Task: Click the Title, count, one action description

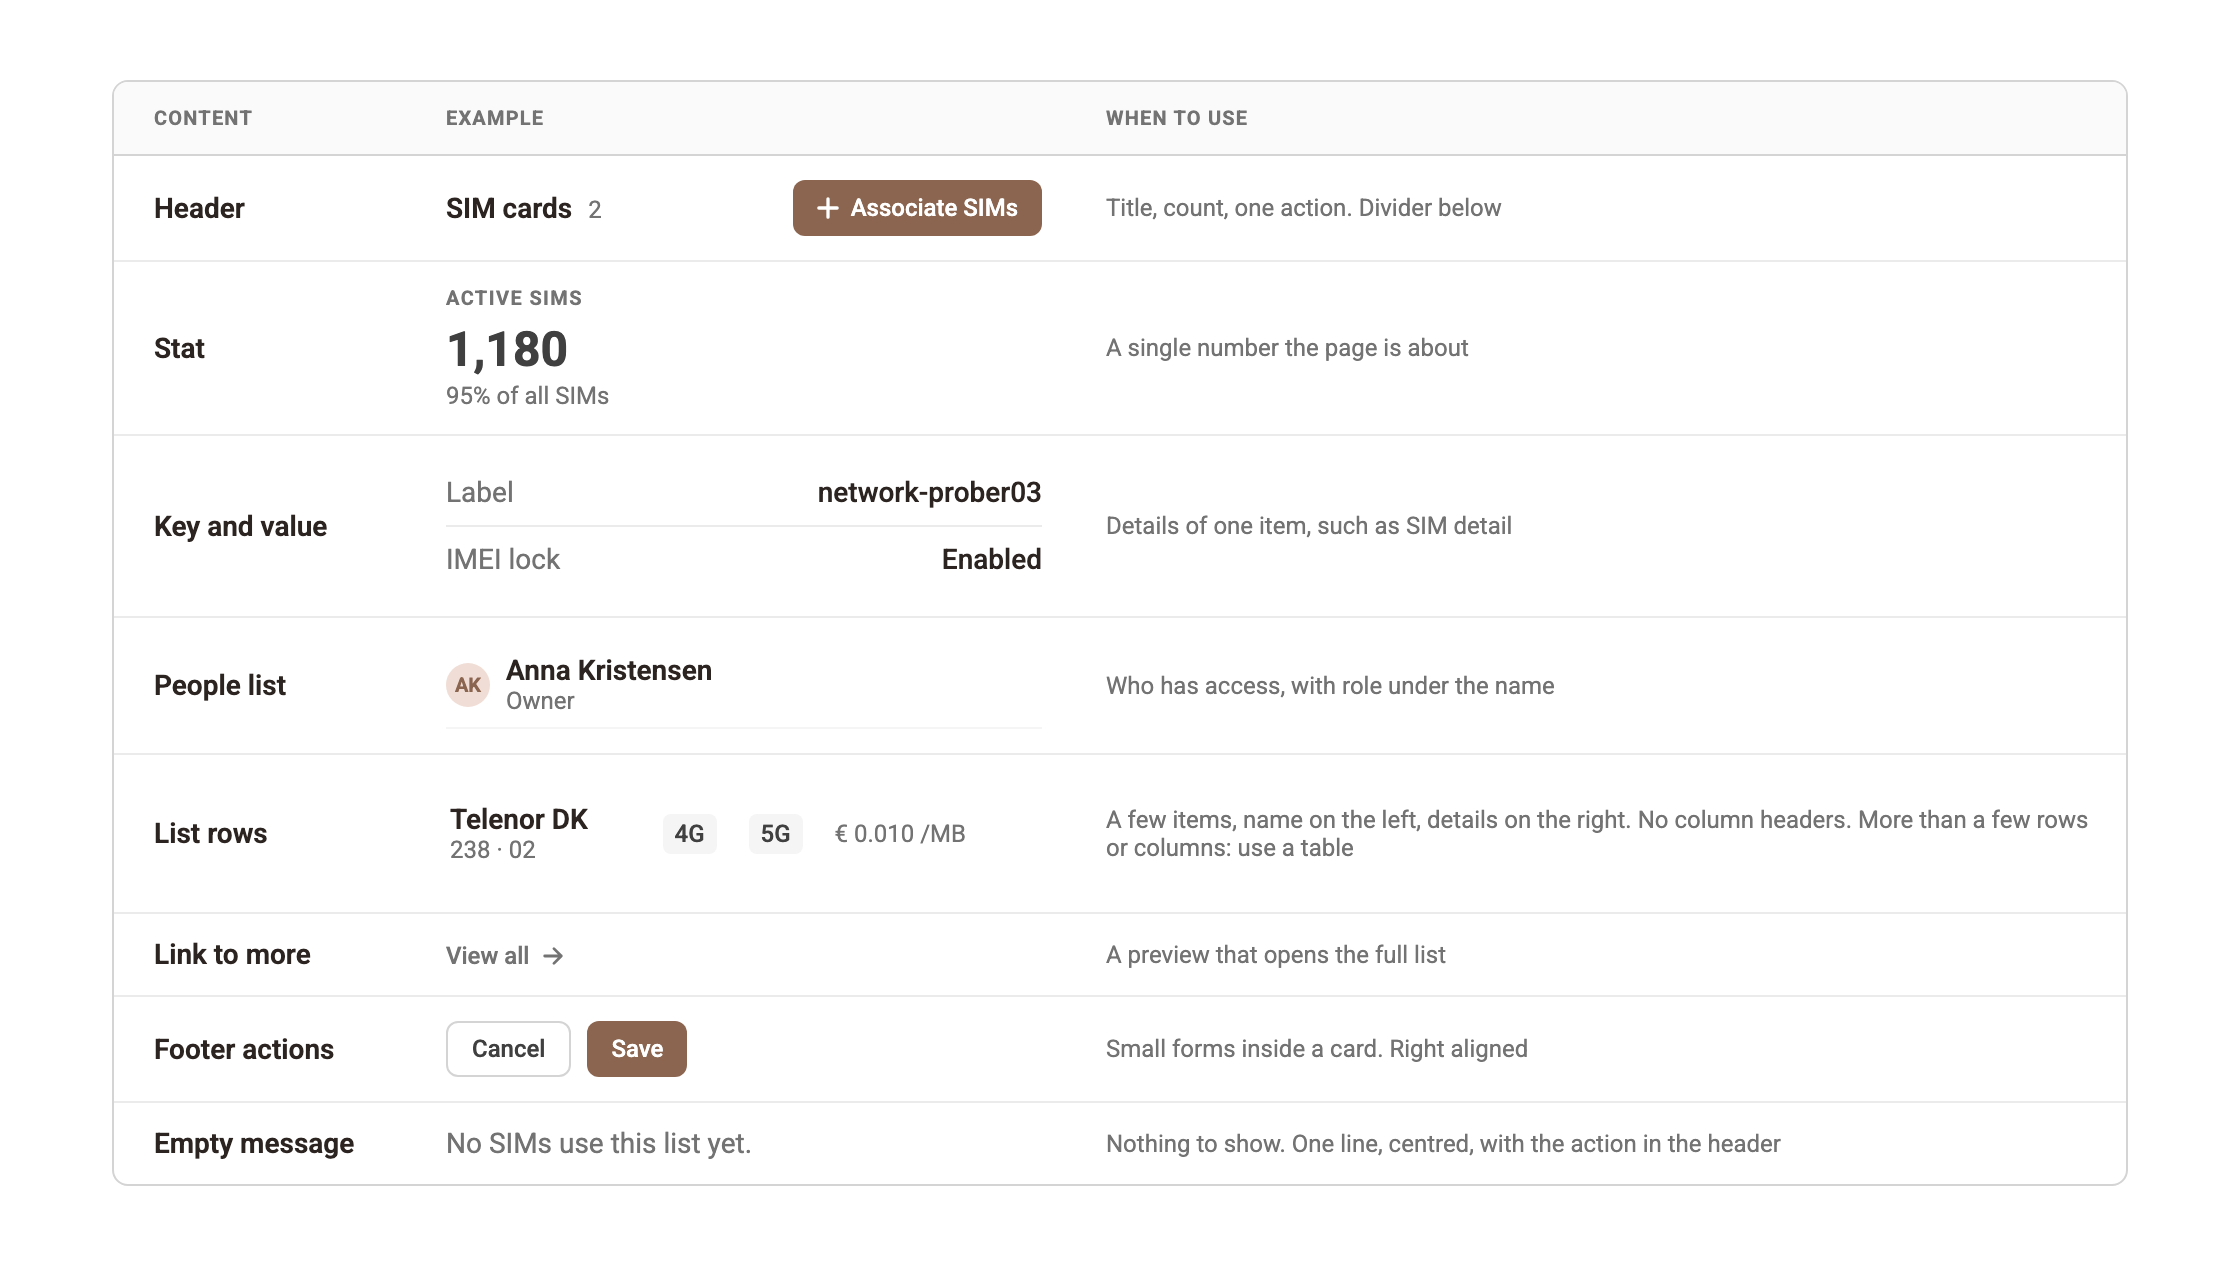Action: 1303,208
